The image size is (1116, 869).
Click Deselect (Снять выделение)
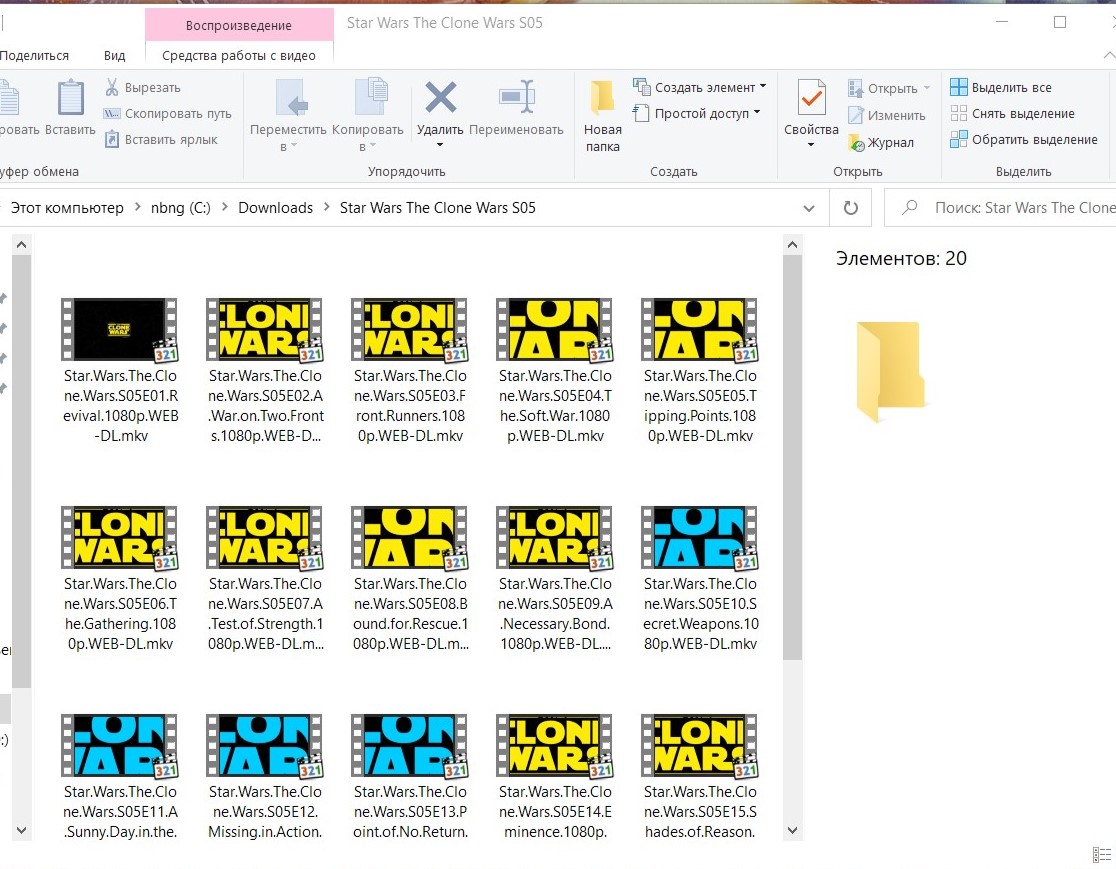point(1012,113)
